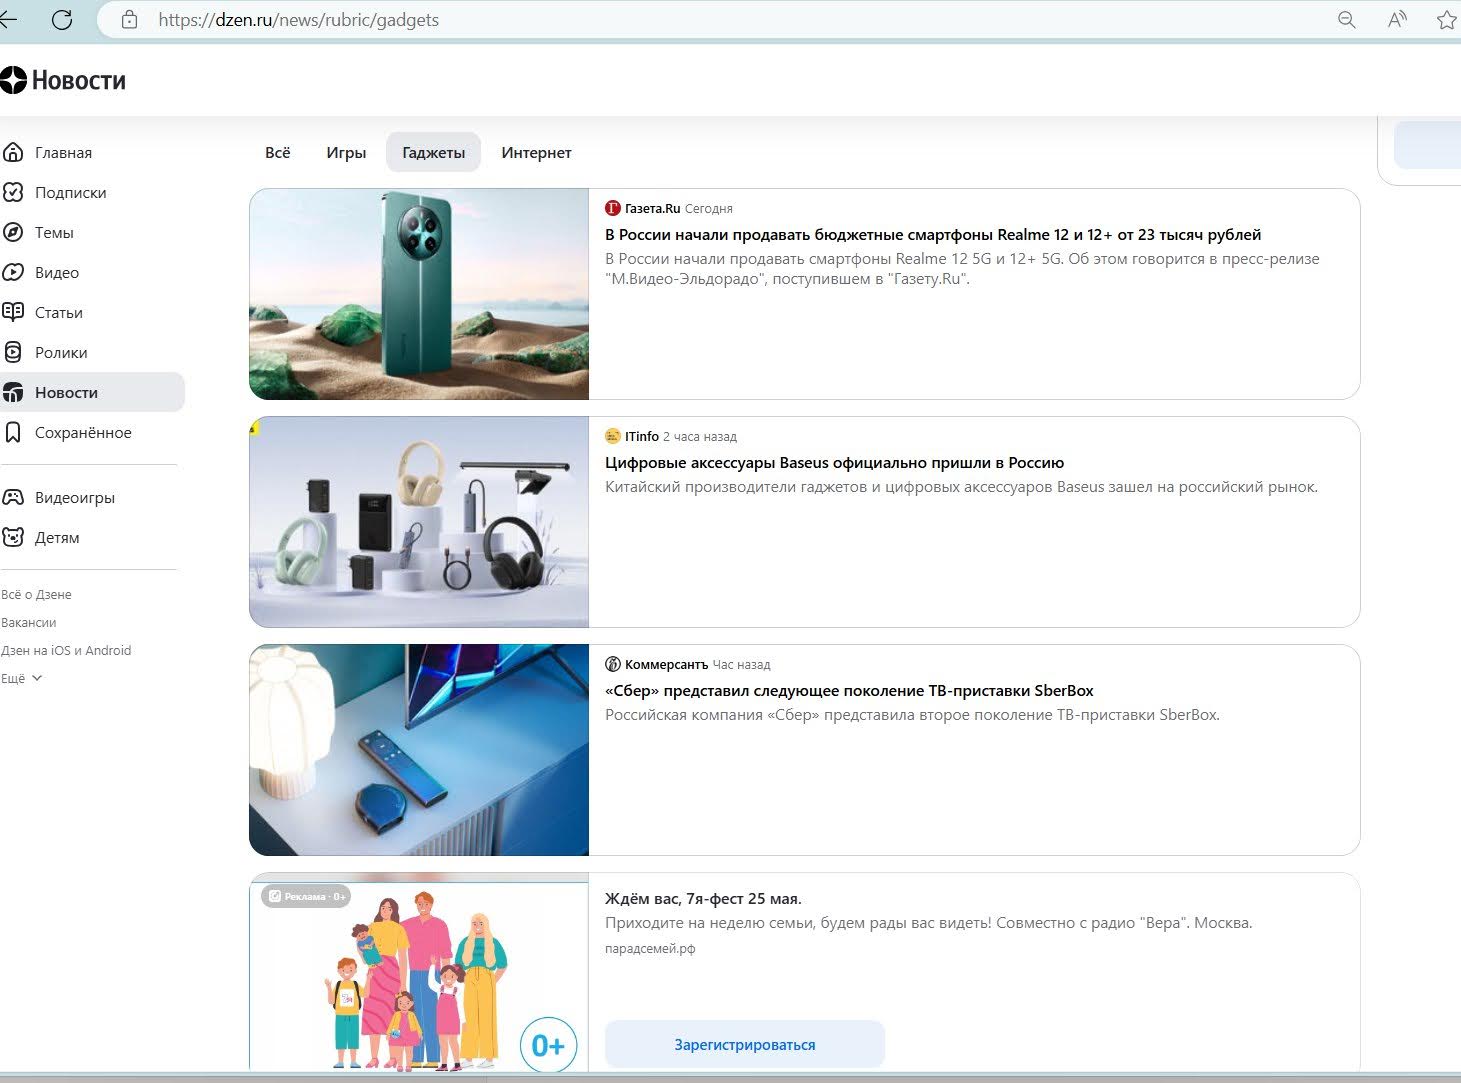Expand the Ещё footer menu
The image size is (1461, 1083).
21,678
